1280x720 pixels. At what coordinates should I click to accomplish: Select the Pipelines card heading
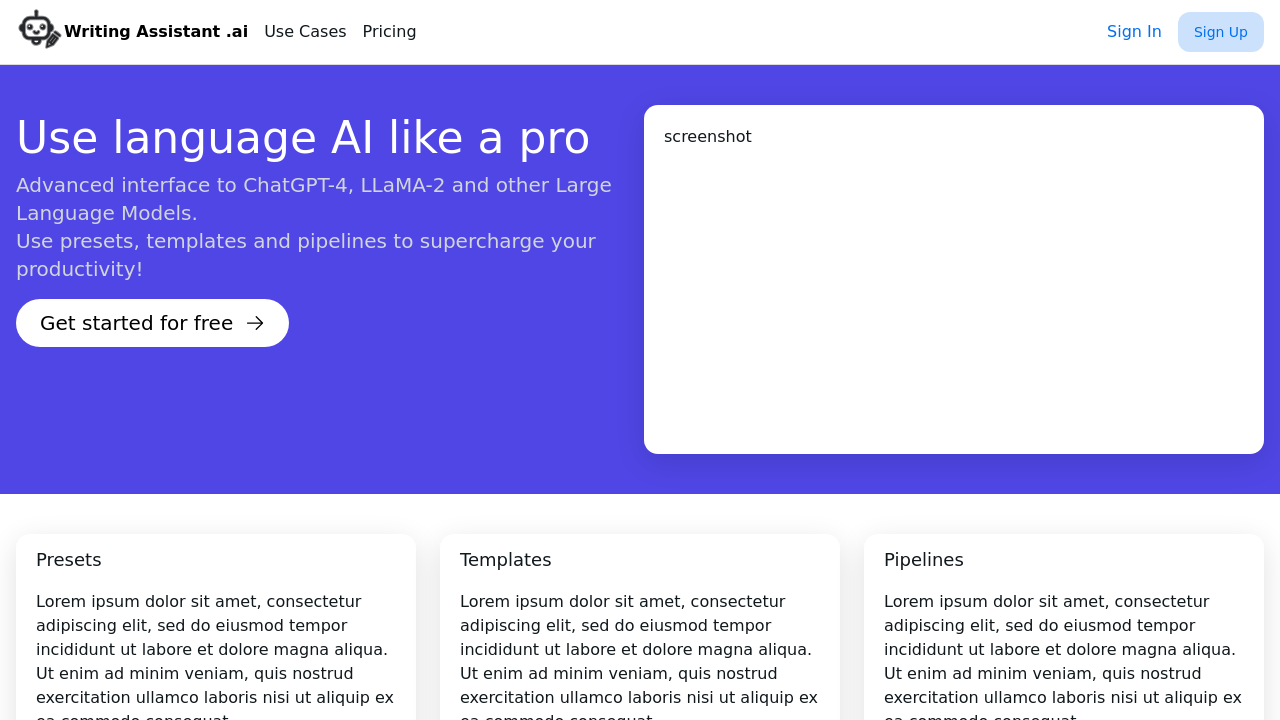tap(924, 560)
